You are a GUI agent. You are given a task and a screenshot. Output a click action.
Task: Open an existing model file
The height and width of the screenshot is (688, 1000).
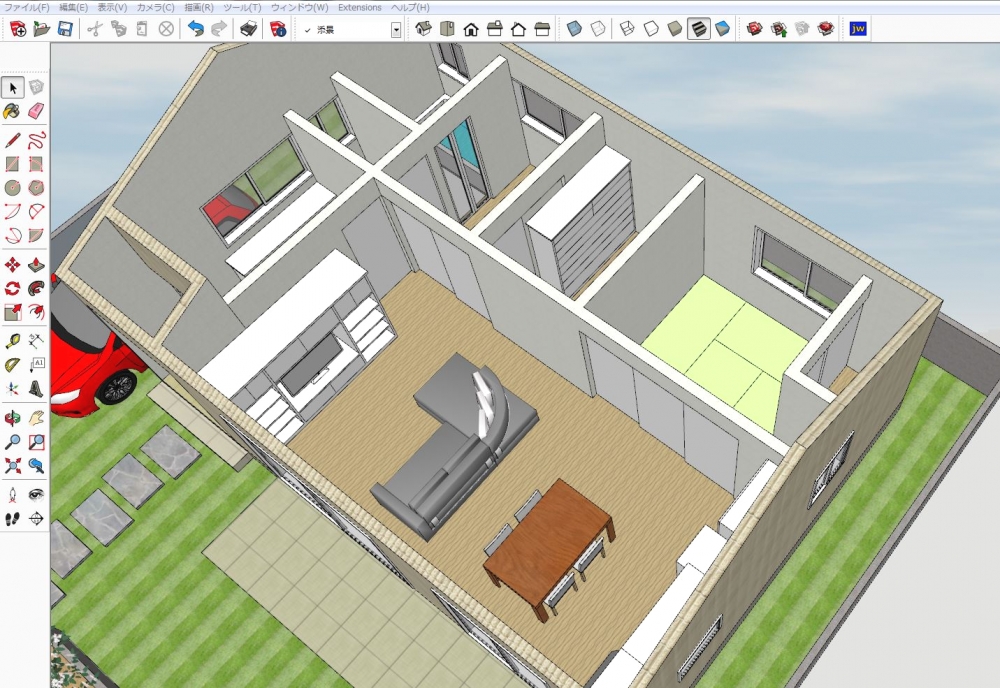41,29
